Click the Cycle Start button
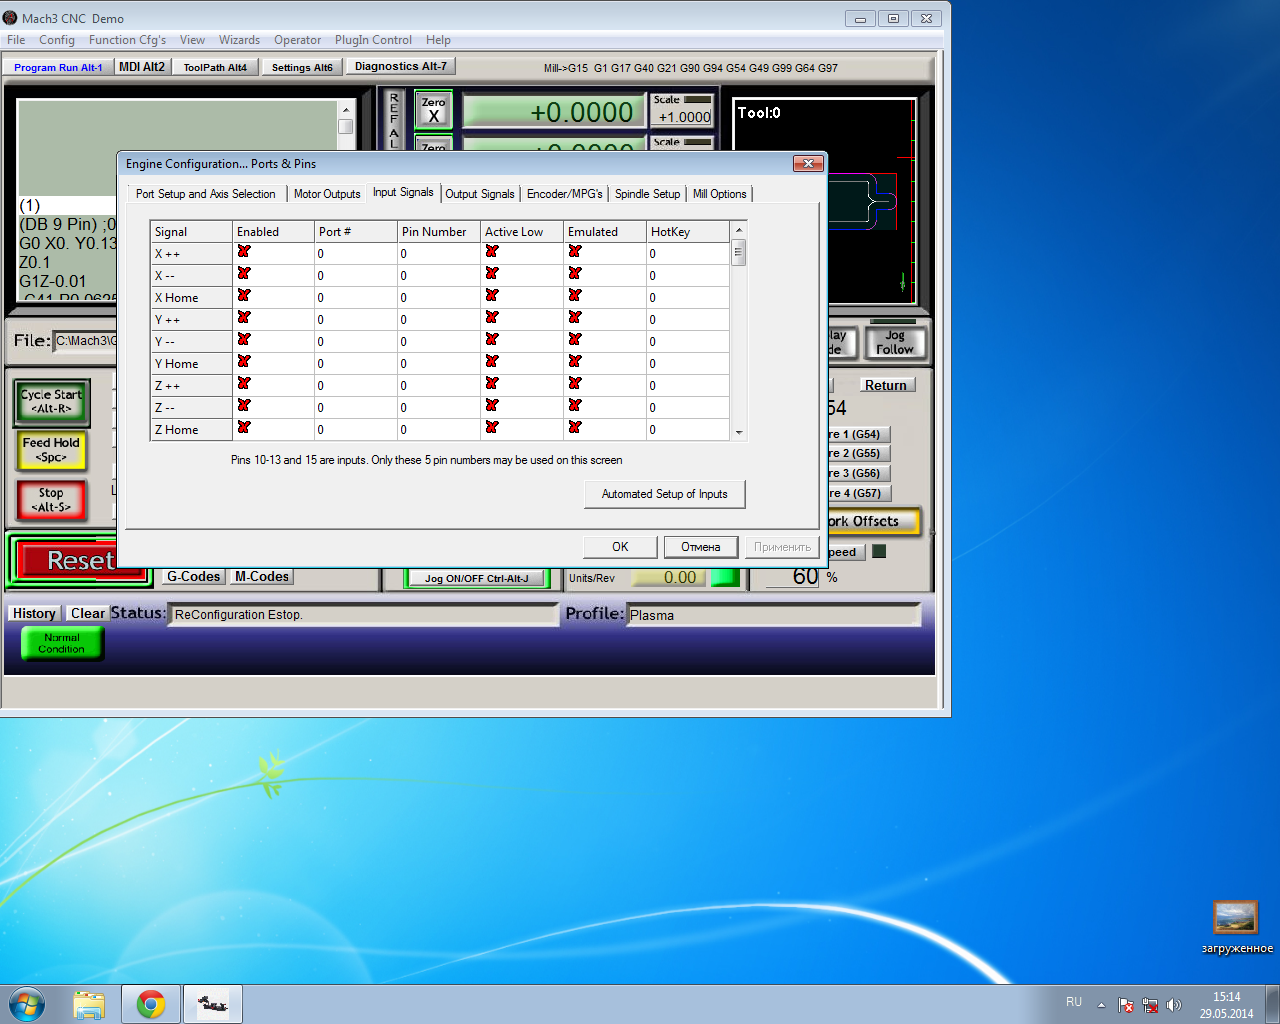Viewport: 1280px width, 1024px height. click(x=52, y=401)
